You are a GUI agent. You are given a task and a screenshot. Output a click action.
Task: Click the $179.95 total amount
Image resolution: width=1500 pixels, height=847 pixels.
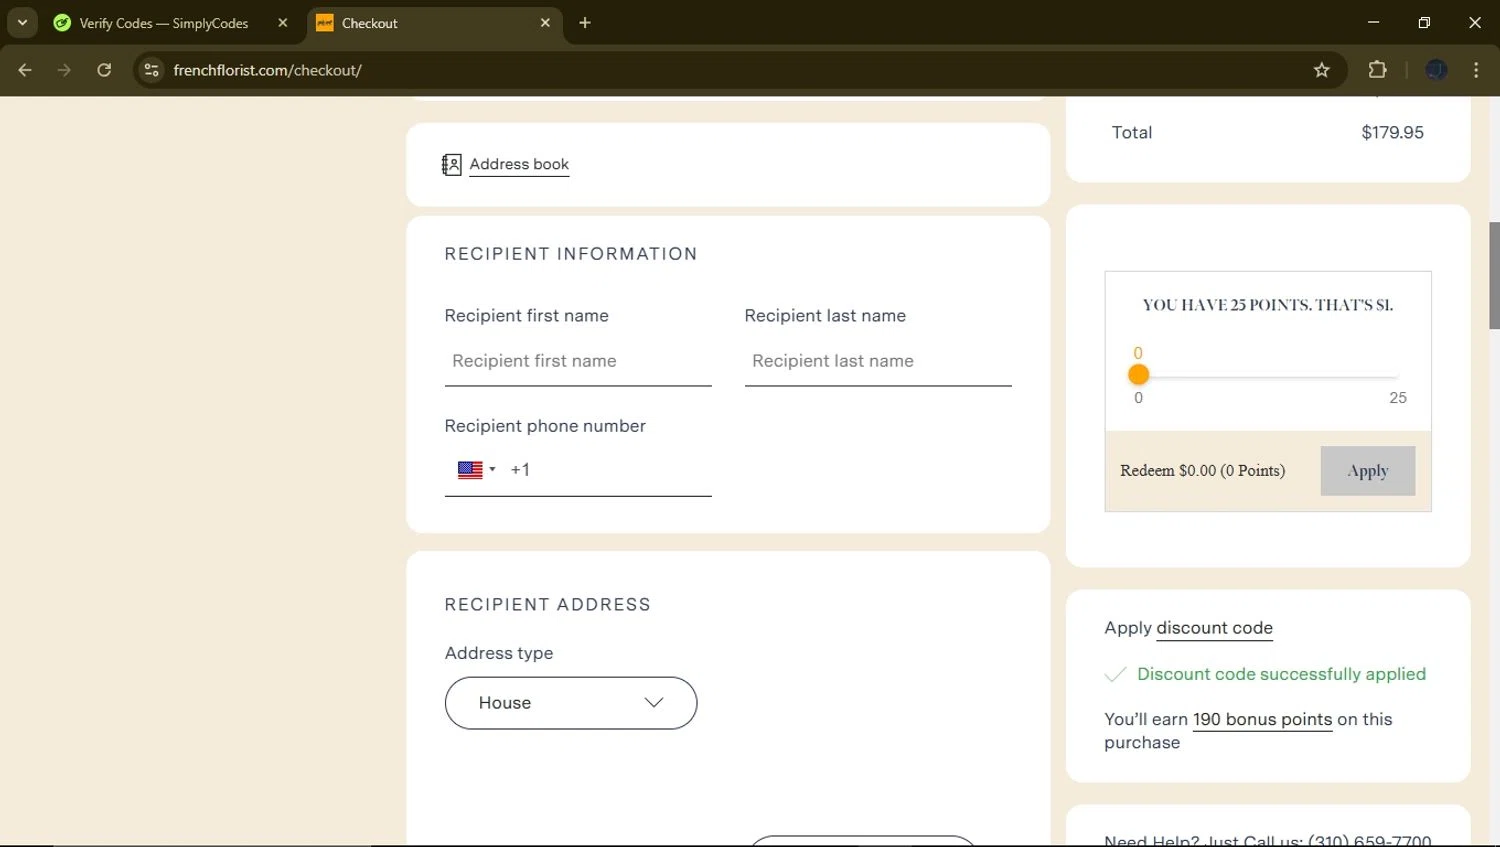coord(1392,132)
